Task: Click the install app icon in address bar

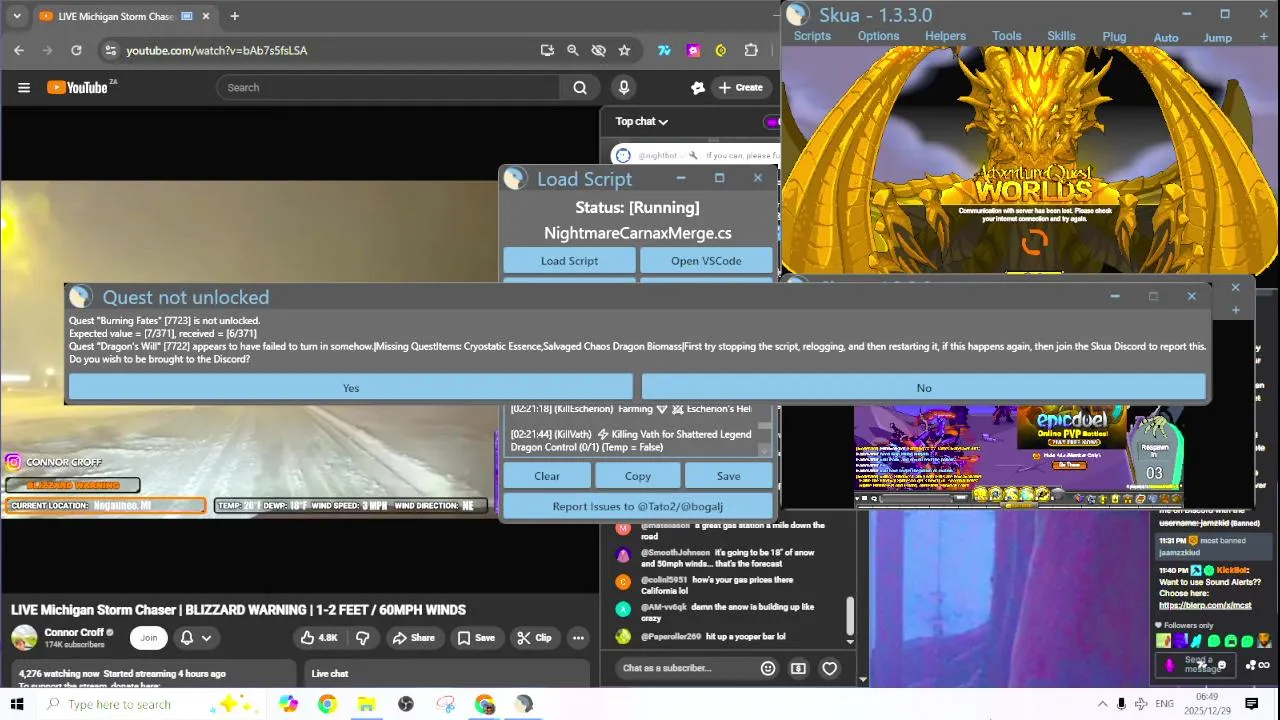Action: click(547, 50)
